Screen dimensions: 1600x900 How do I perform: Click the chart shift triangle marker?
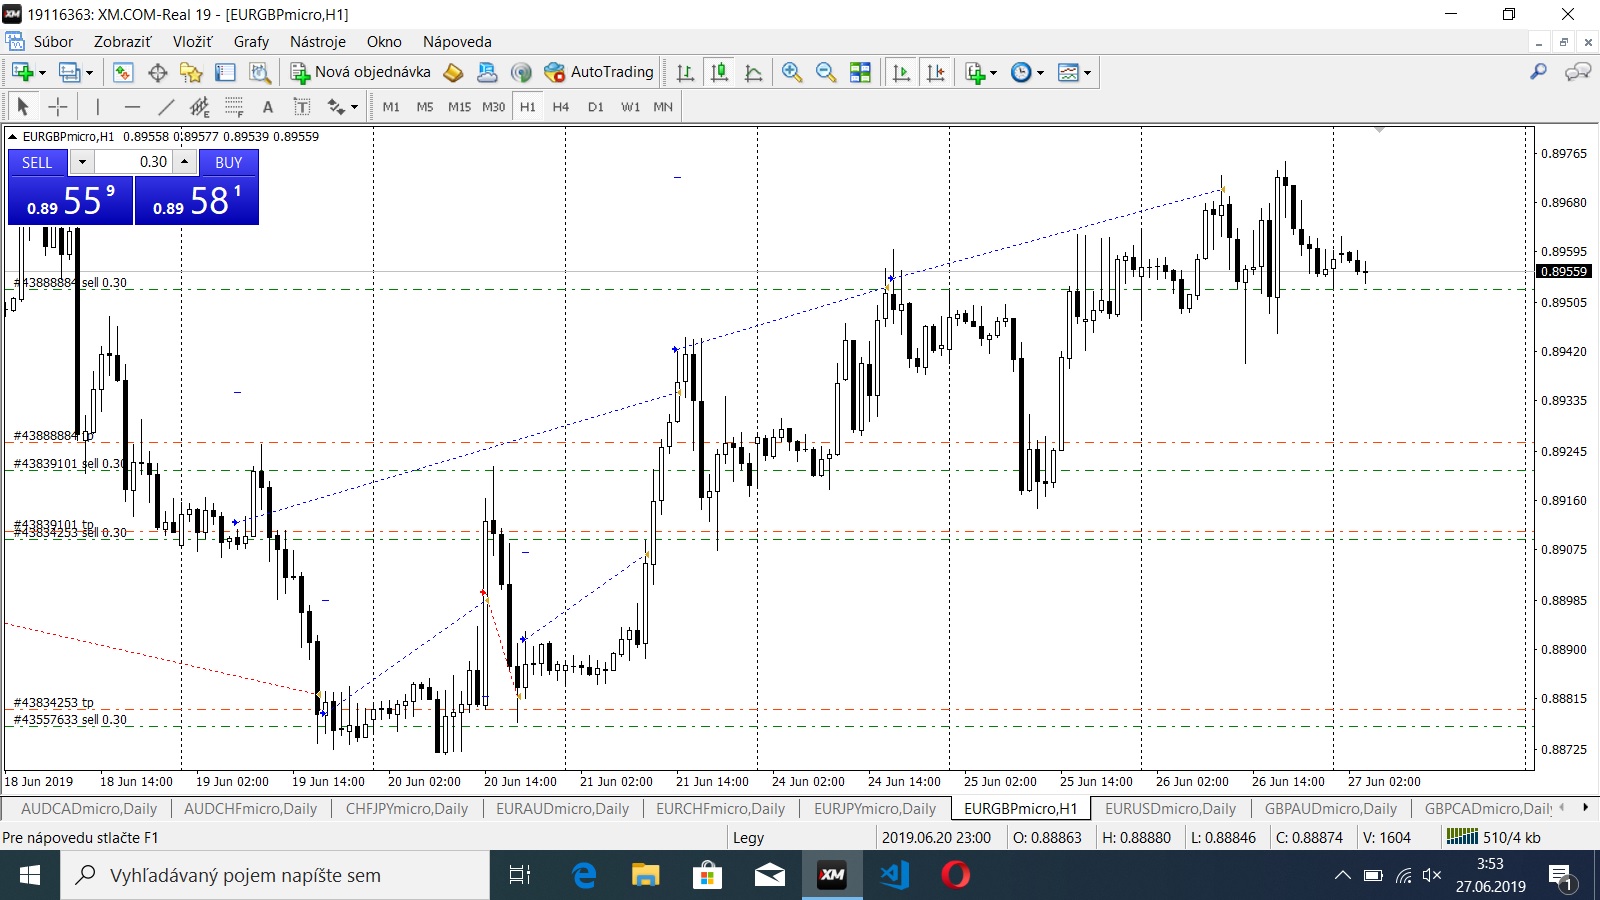pyautogui.click(x=1379, y=130)
